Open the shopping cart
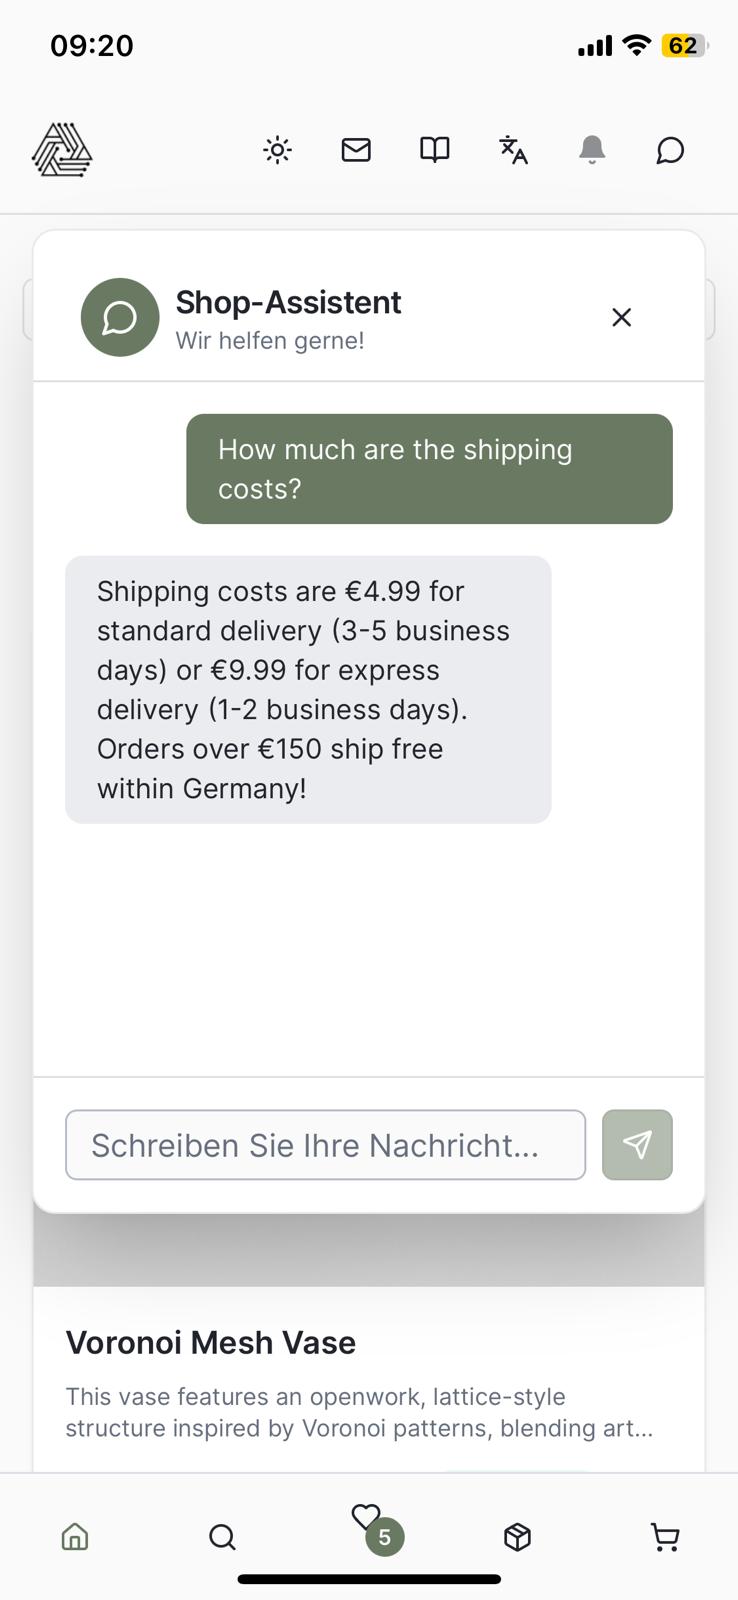This screenshot has width=738, height=1600. [x=665, y=1536]
